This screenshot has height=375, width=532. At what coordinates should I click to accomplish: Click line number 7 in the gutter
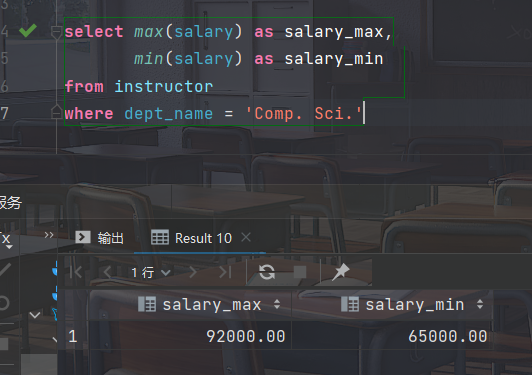[x=4, y=113]
